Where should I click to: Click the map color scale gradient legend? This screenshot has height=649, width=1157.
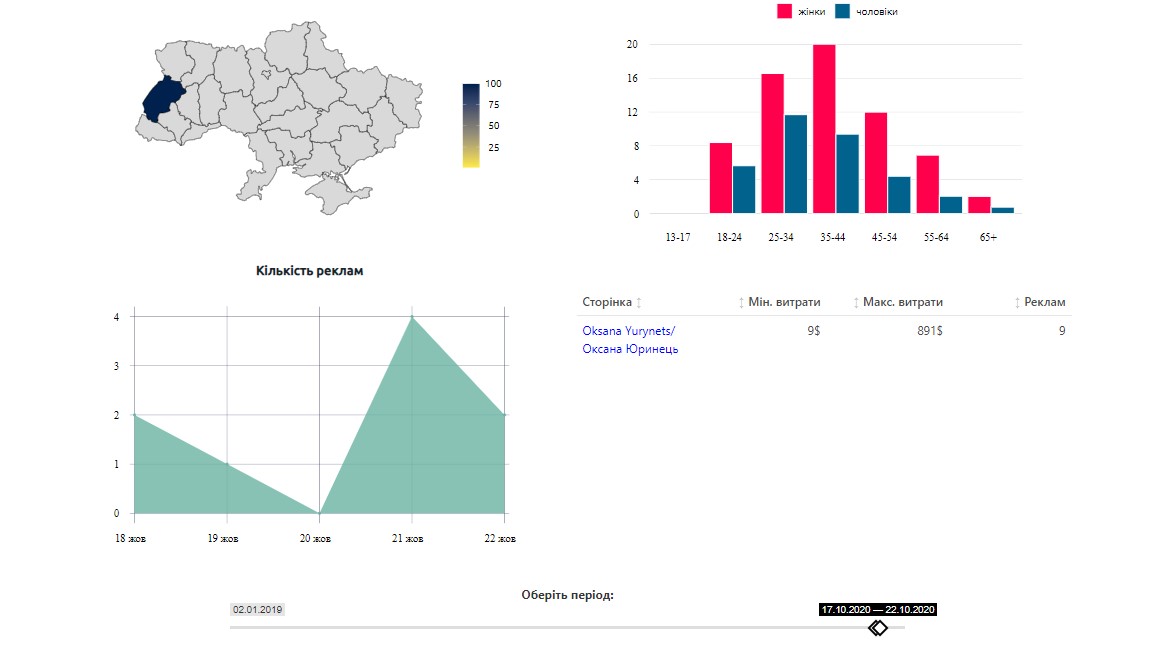tap(471, 125)
